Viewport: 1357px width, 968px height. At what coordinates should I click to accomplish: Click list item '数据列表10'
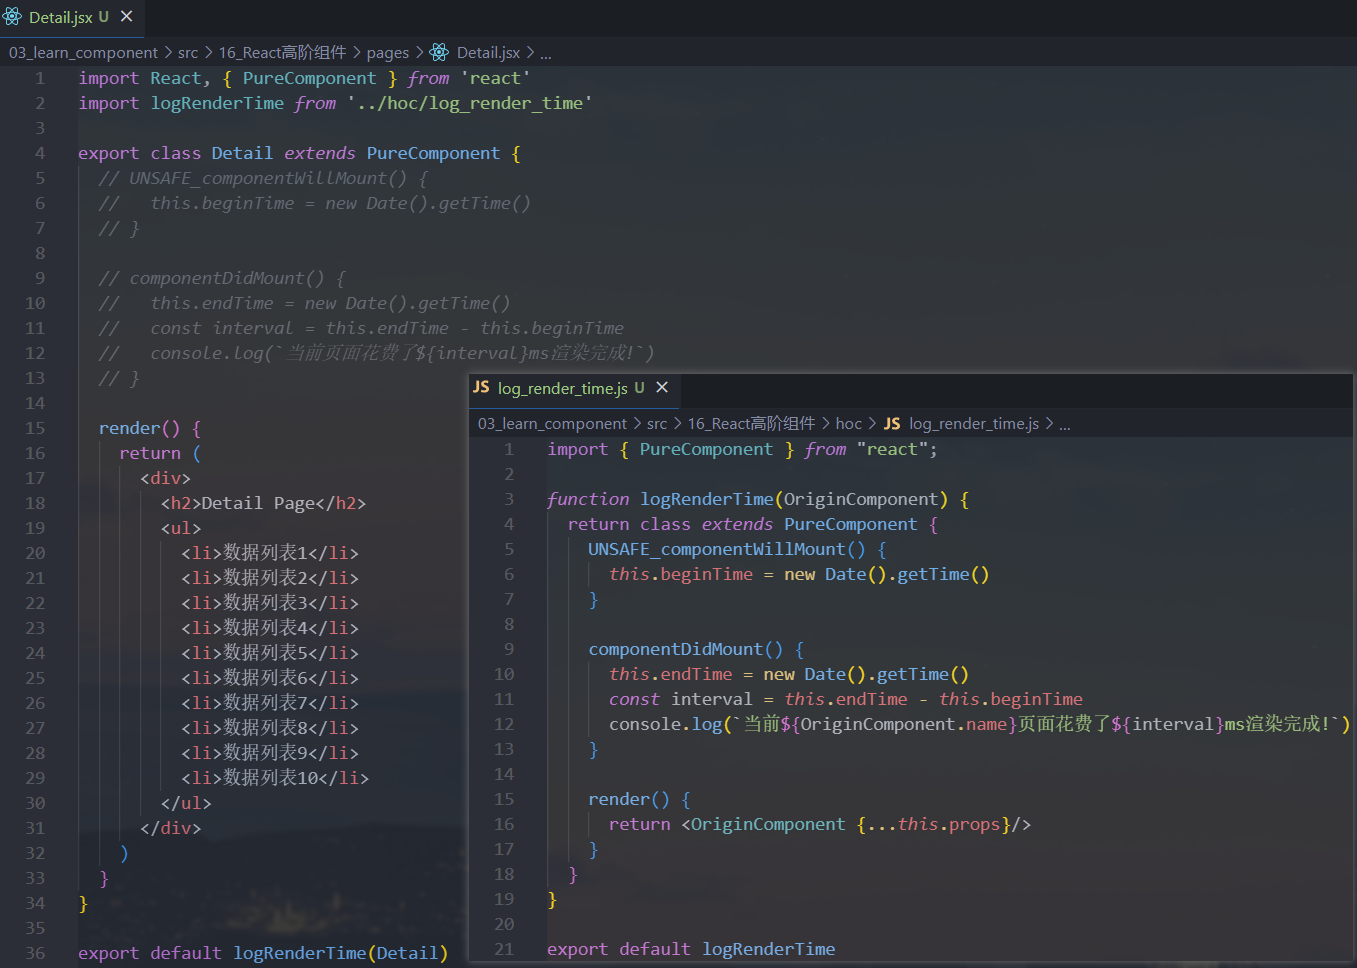270,778
